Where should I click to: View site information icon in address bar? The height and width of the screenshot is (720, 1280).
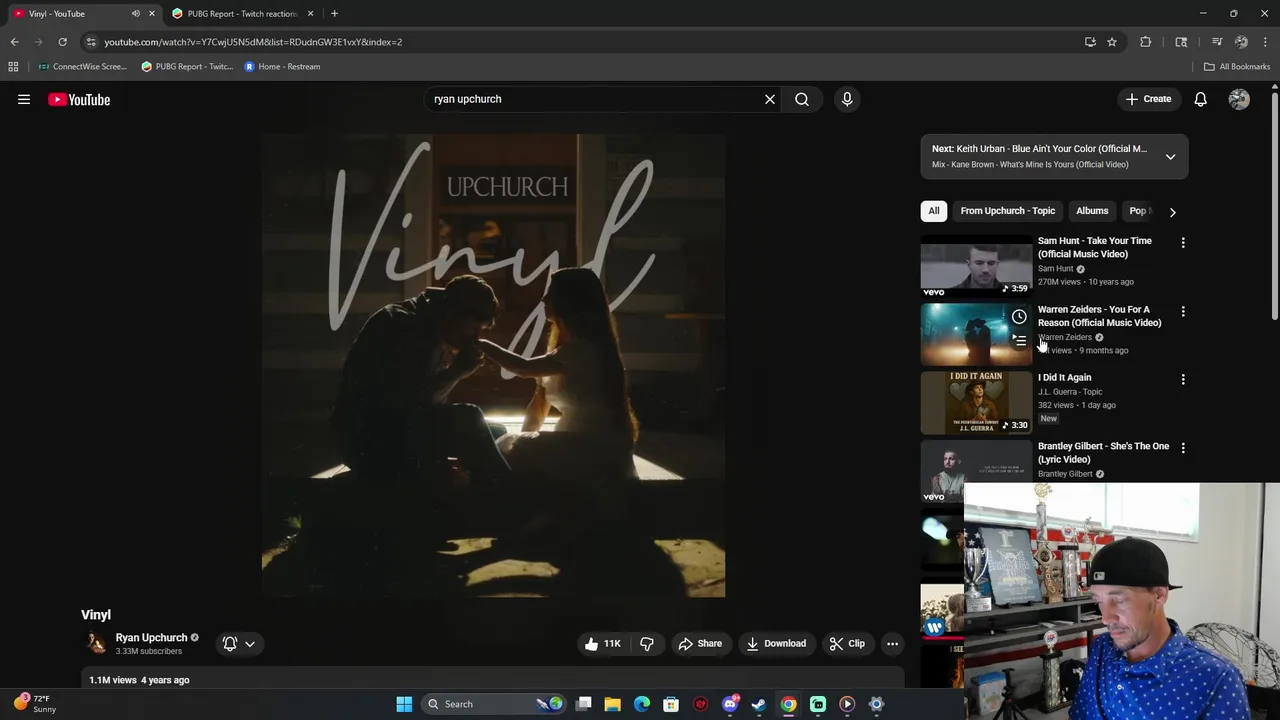pos(91,42)
